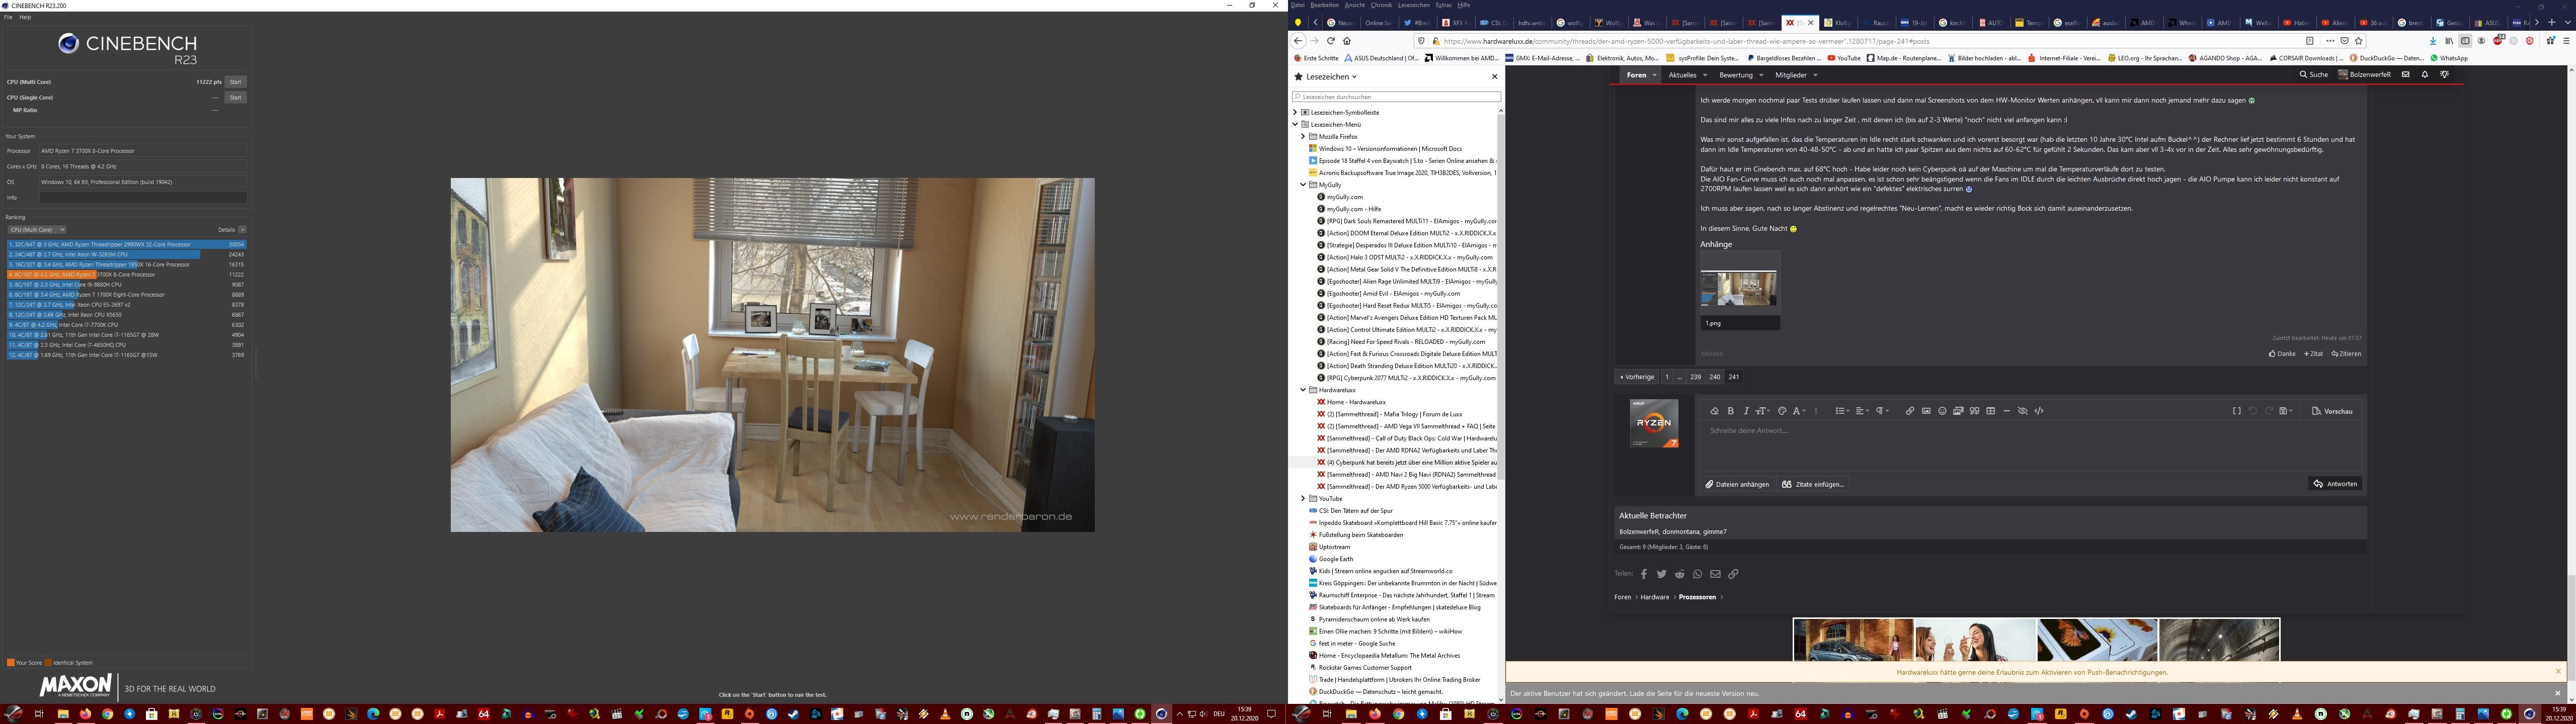Click Lesezeichen durchsuchen search field
Viewport: 2576px width, 724px height.
pos(1396,97)
